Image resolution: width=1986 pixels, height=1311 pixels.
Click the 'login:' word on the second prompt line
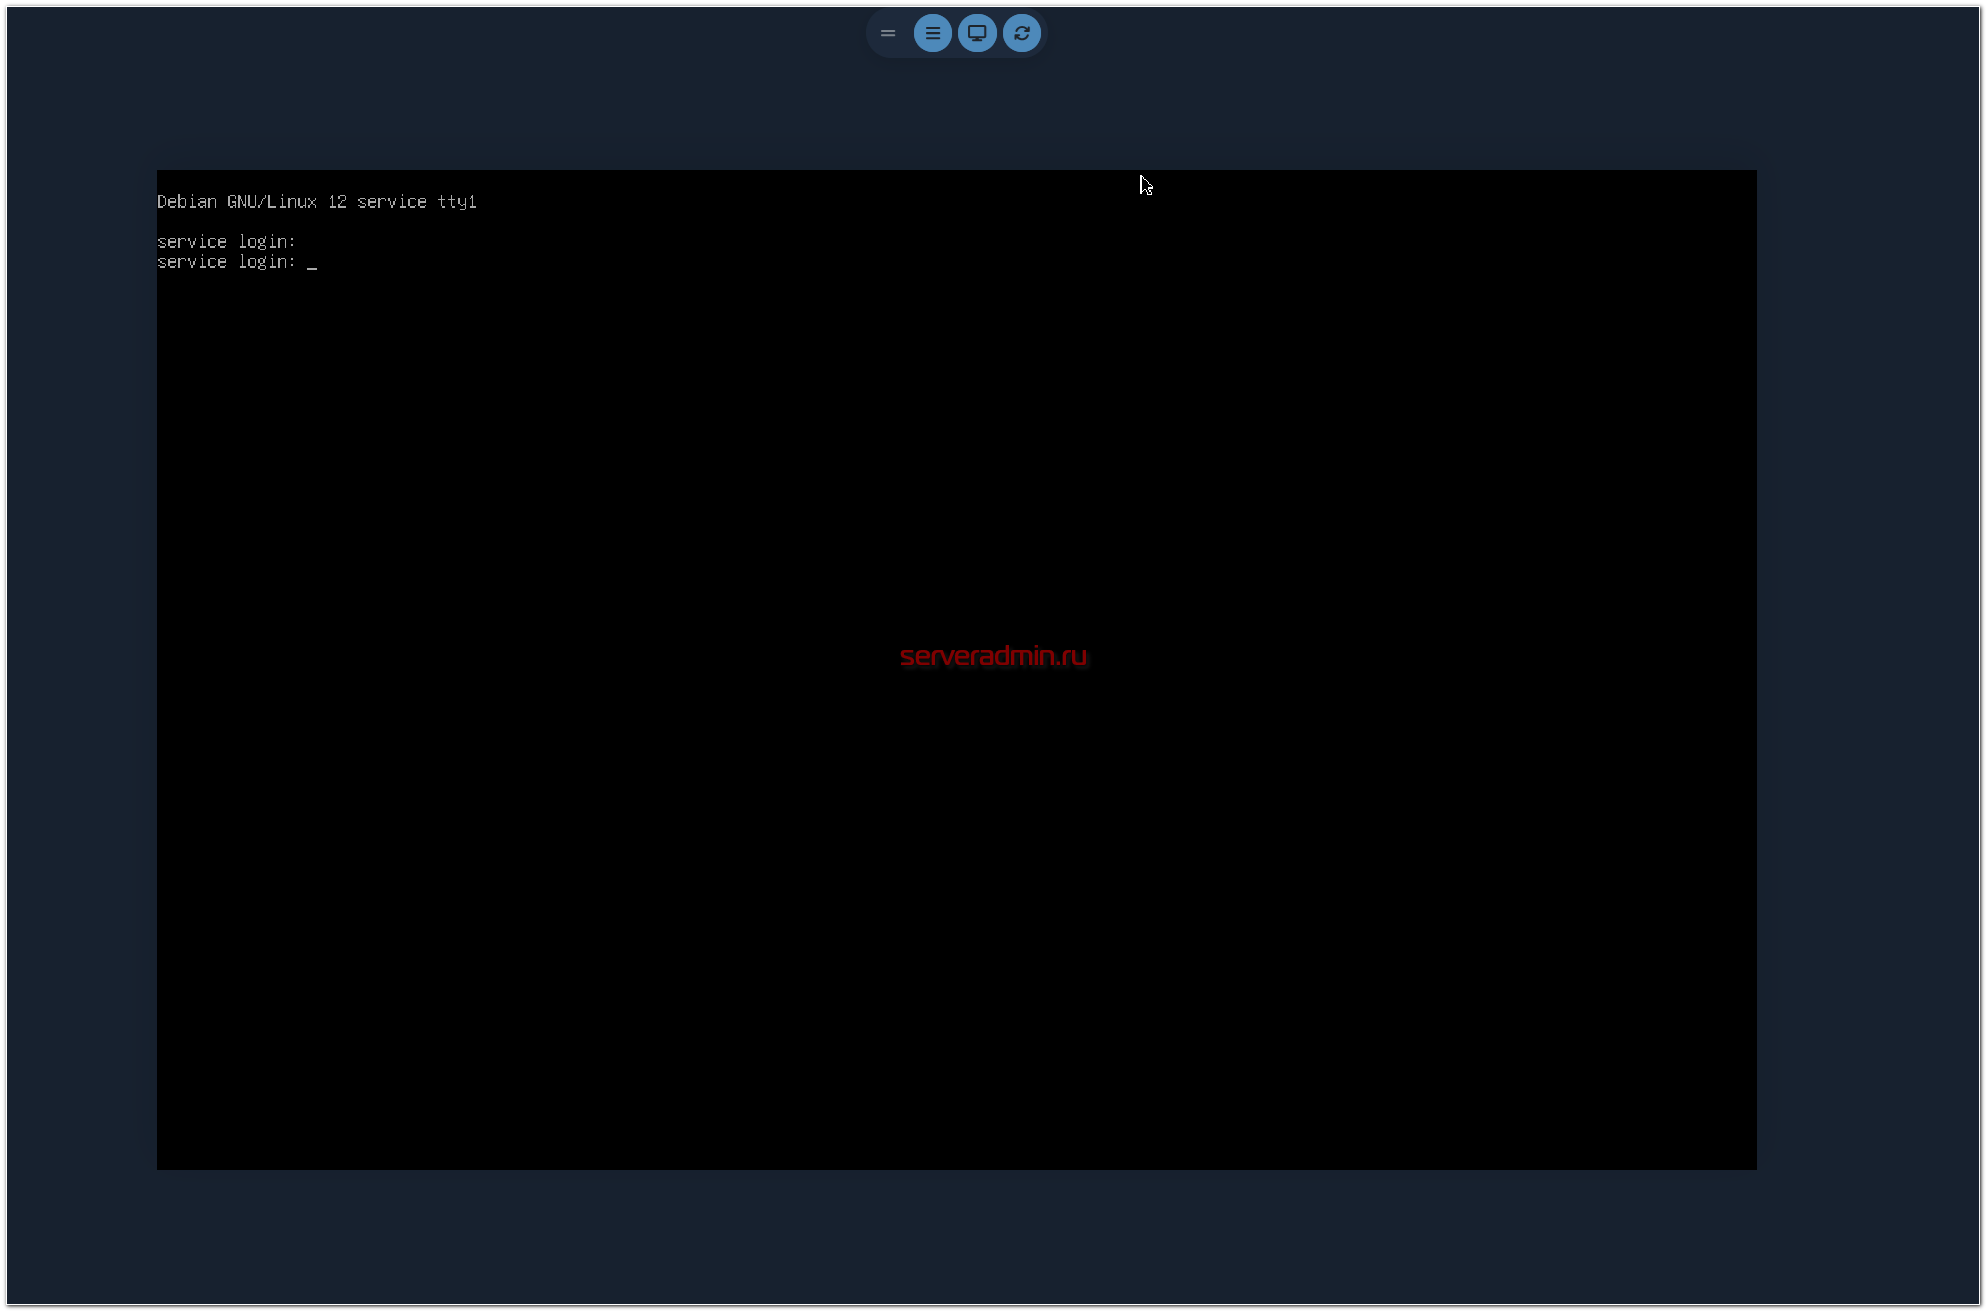click(266, 262)
